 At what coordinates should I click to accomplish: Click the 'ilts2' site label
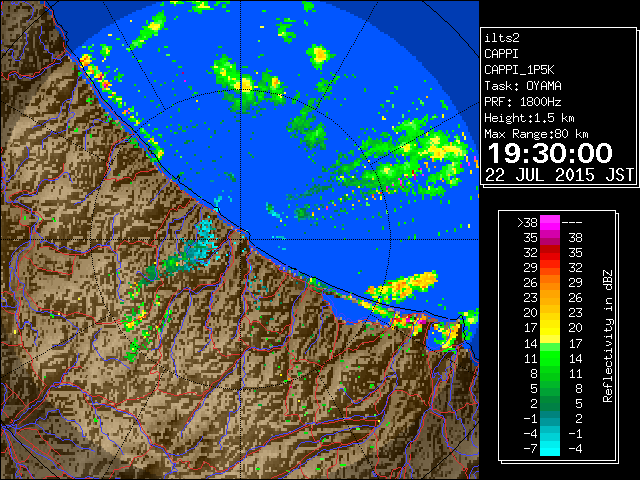pyautogui.click(x=502, y=38)
